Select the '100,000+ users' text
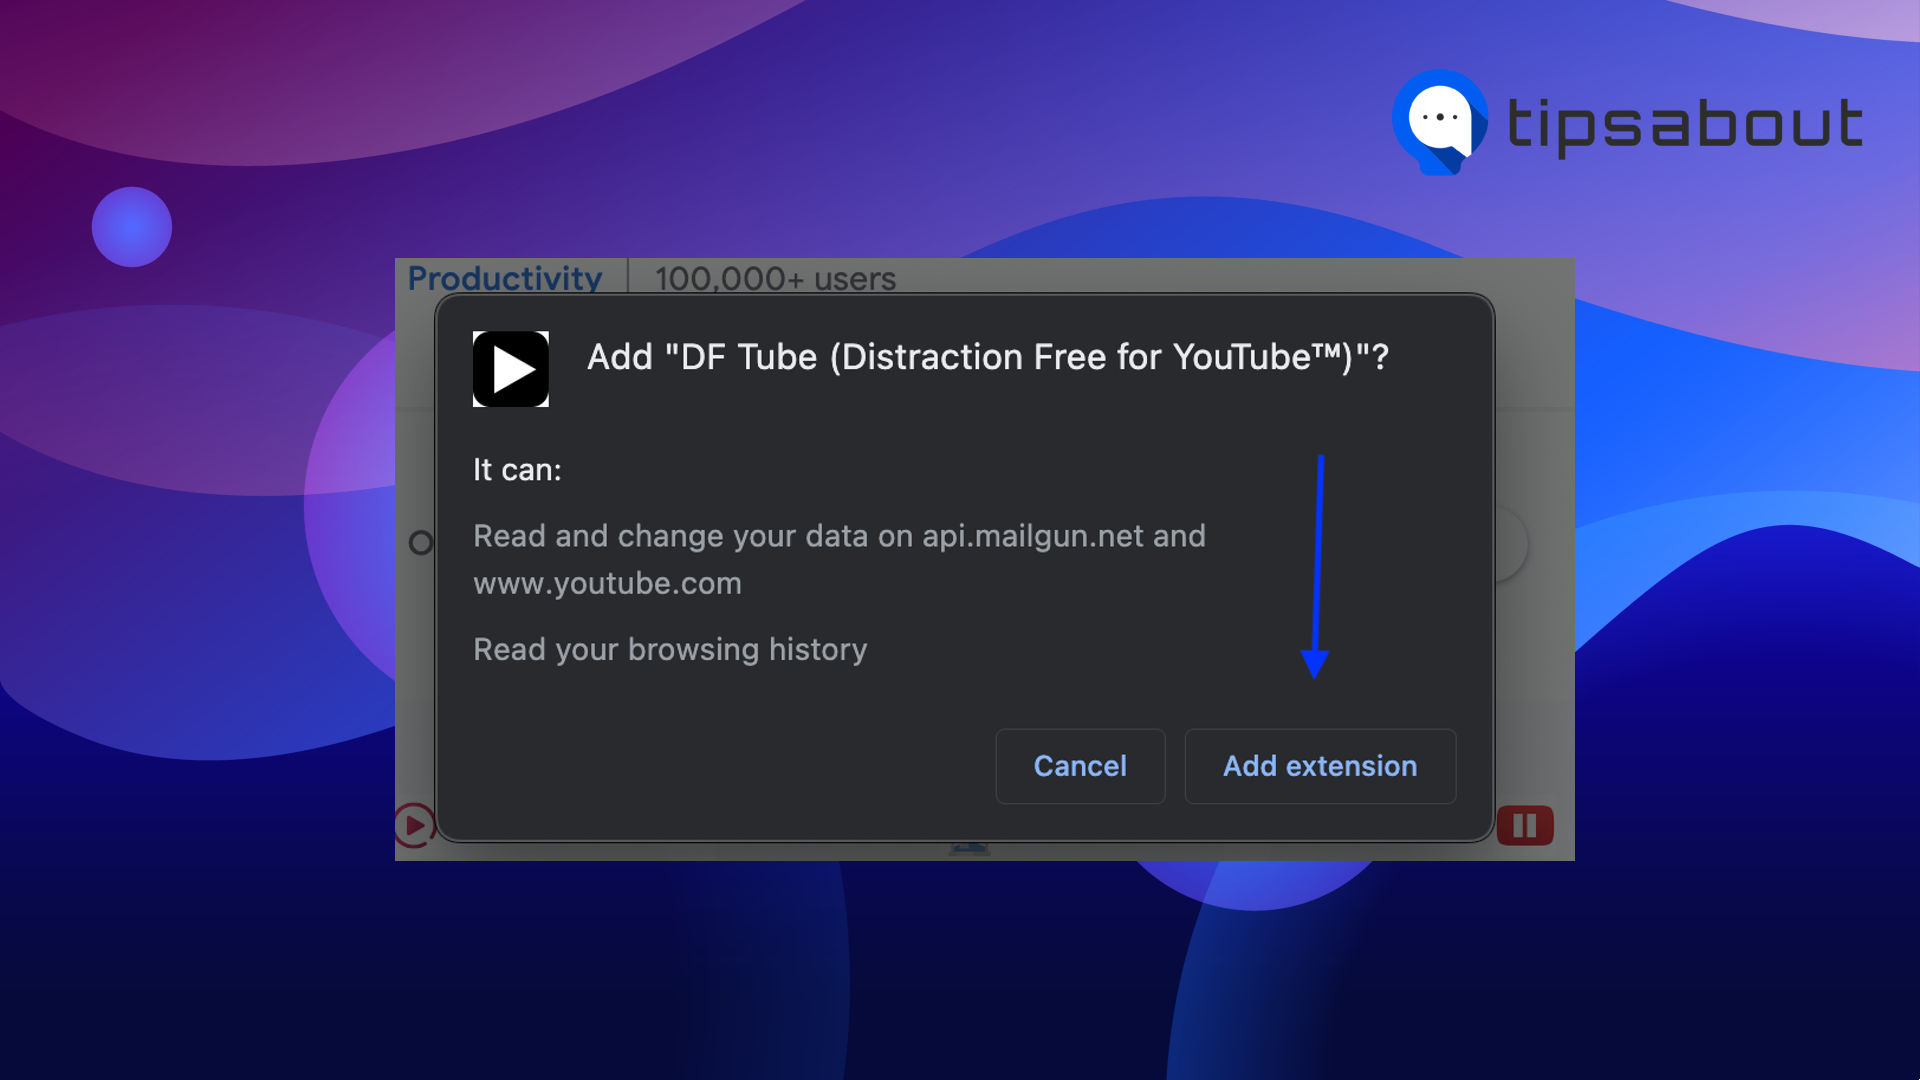This screenshot has height=1080, width=1920. (775, 278)
